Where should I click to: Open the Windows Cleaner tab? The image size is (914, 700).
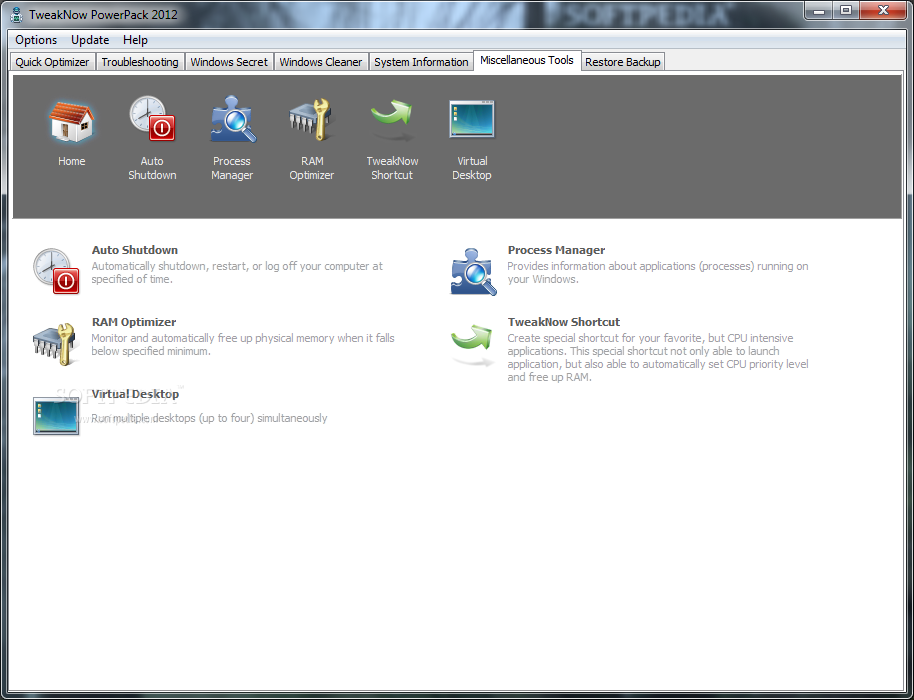321,62
